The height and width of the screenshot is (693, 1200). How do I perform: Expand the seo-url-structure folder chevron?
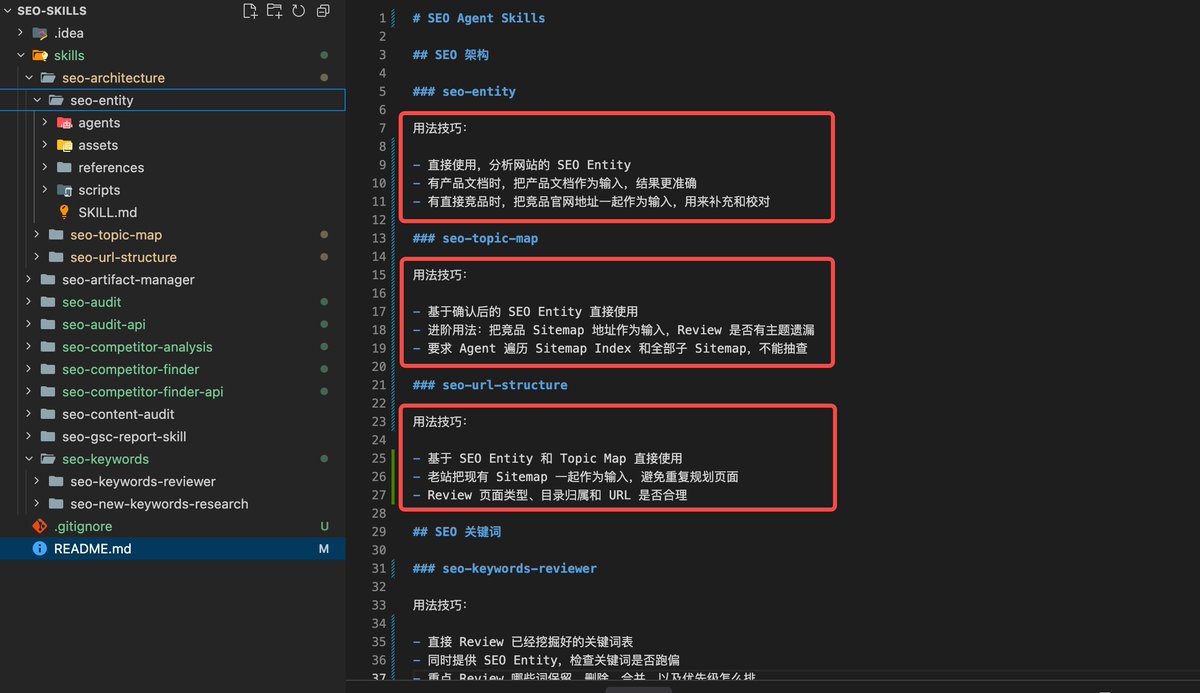(x=37, y=257)
